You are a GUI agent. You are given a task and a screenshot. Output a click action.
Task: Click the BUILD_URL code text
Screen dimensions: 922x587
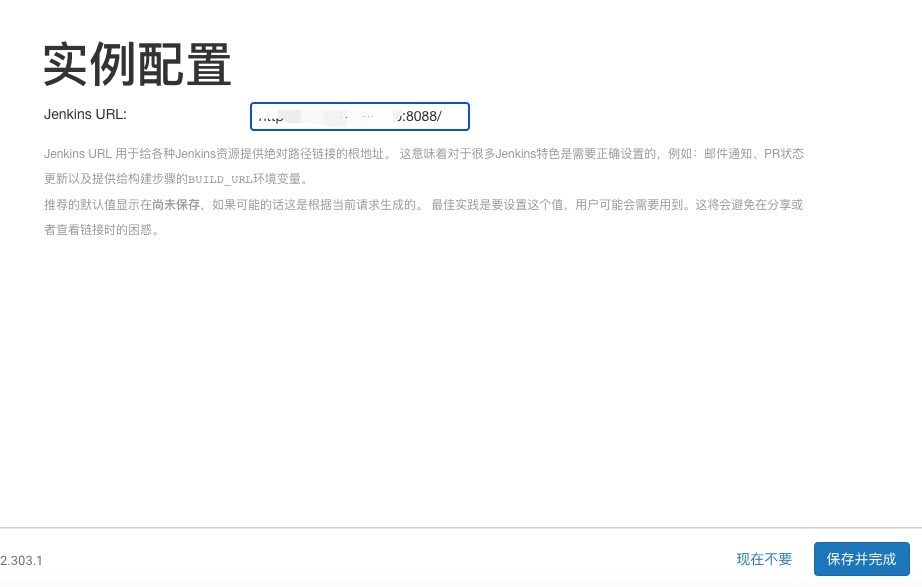point(218,180)
